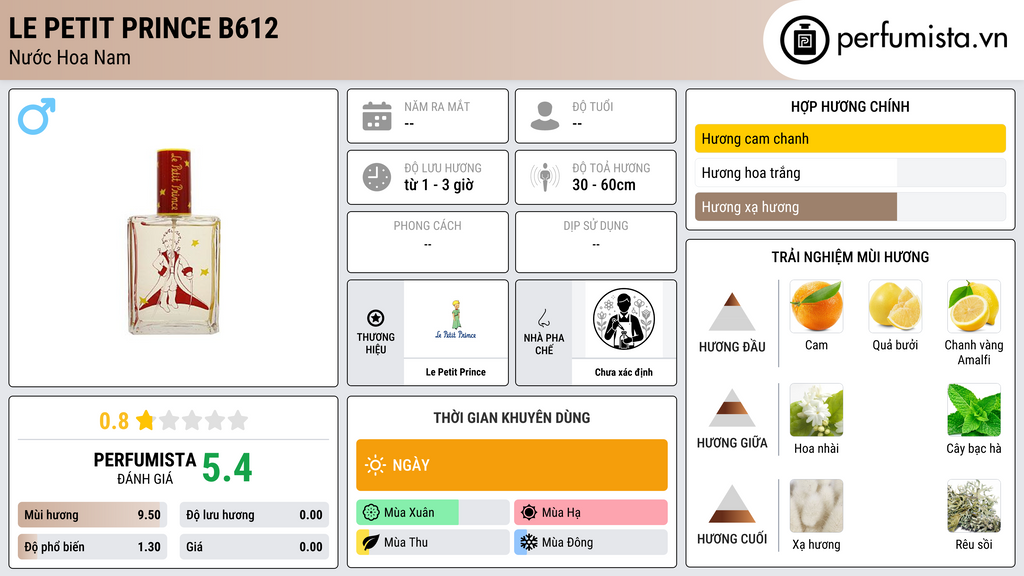Click the calendar icon for Năm ra mắt

[377, 116]
